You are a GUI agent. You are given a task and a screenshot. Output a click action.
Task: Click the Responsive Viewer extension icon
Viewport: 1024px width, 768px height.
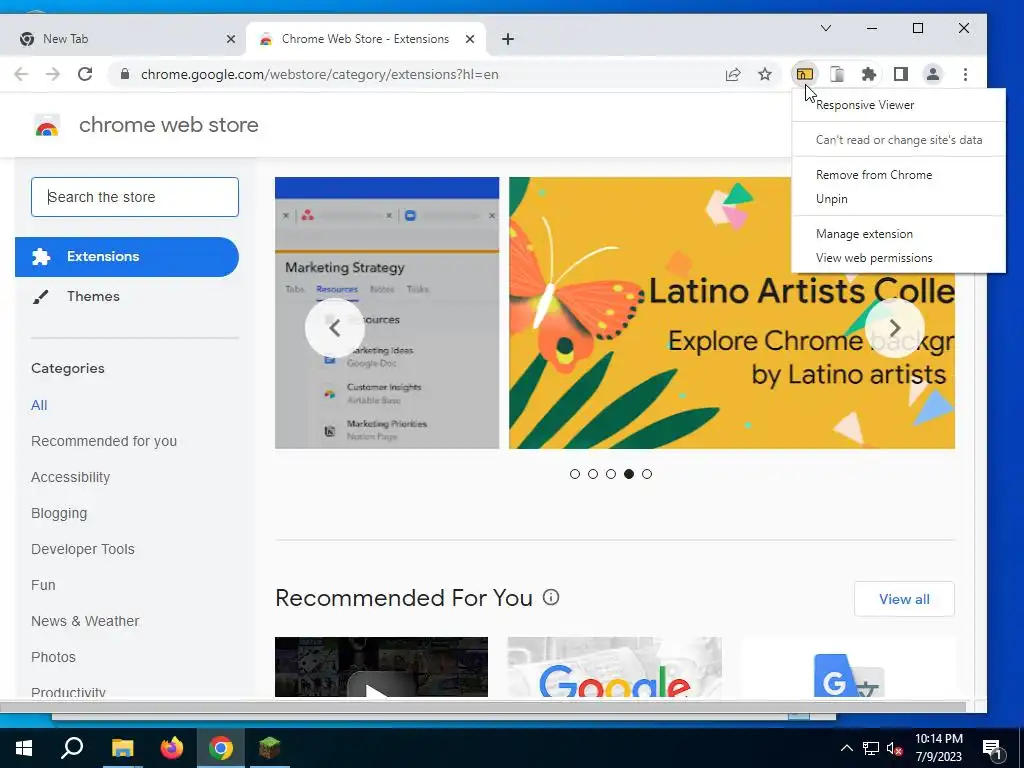point(805,74)
